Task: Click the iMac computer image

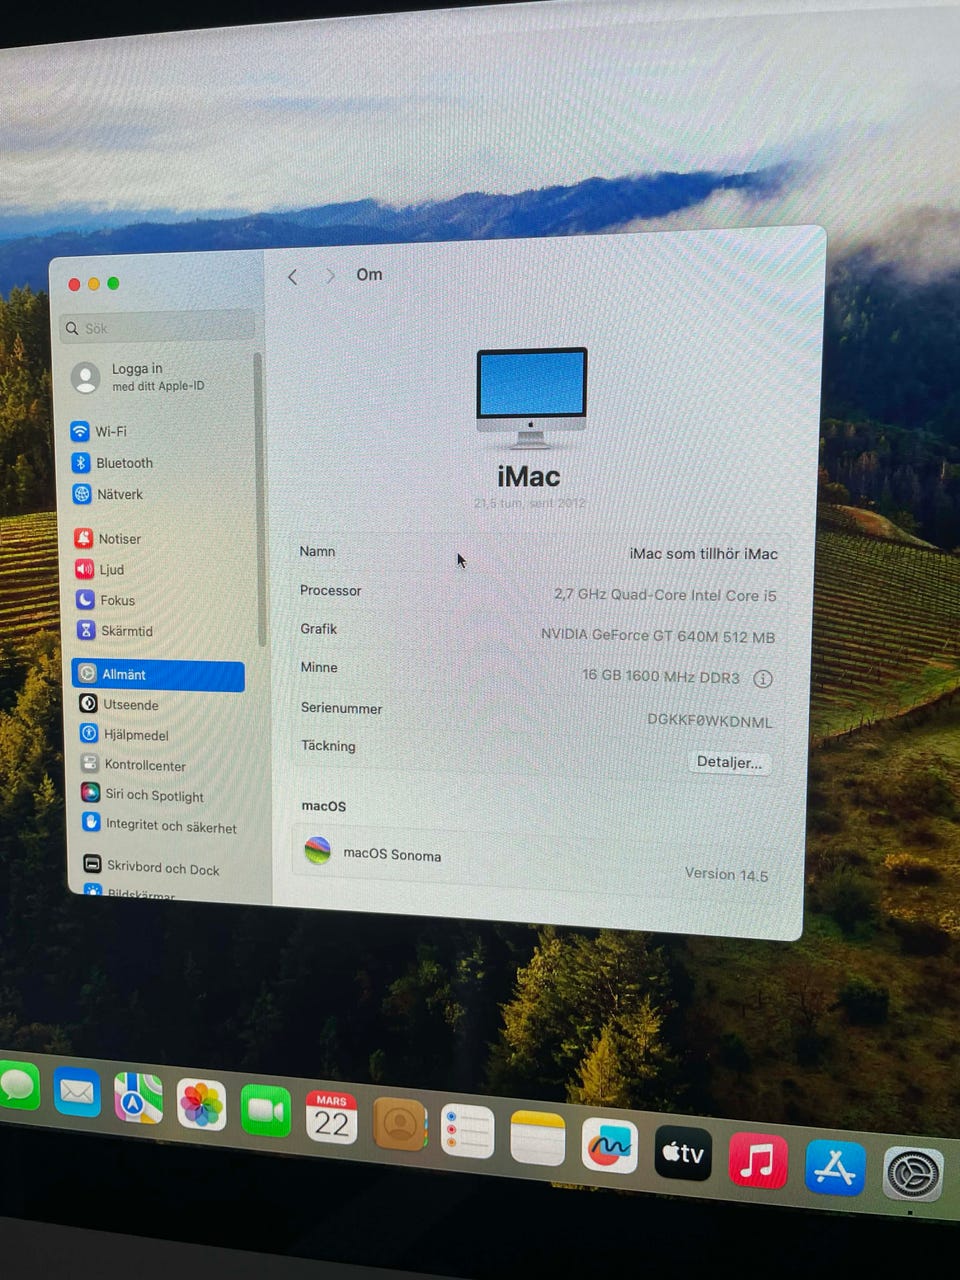Action: [531, 397]
